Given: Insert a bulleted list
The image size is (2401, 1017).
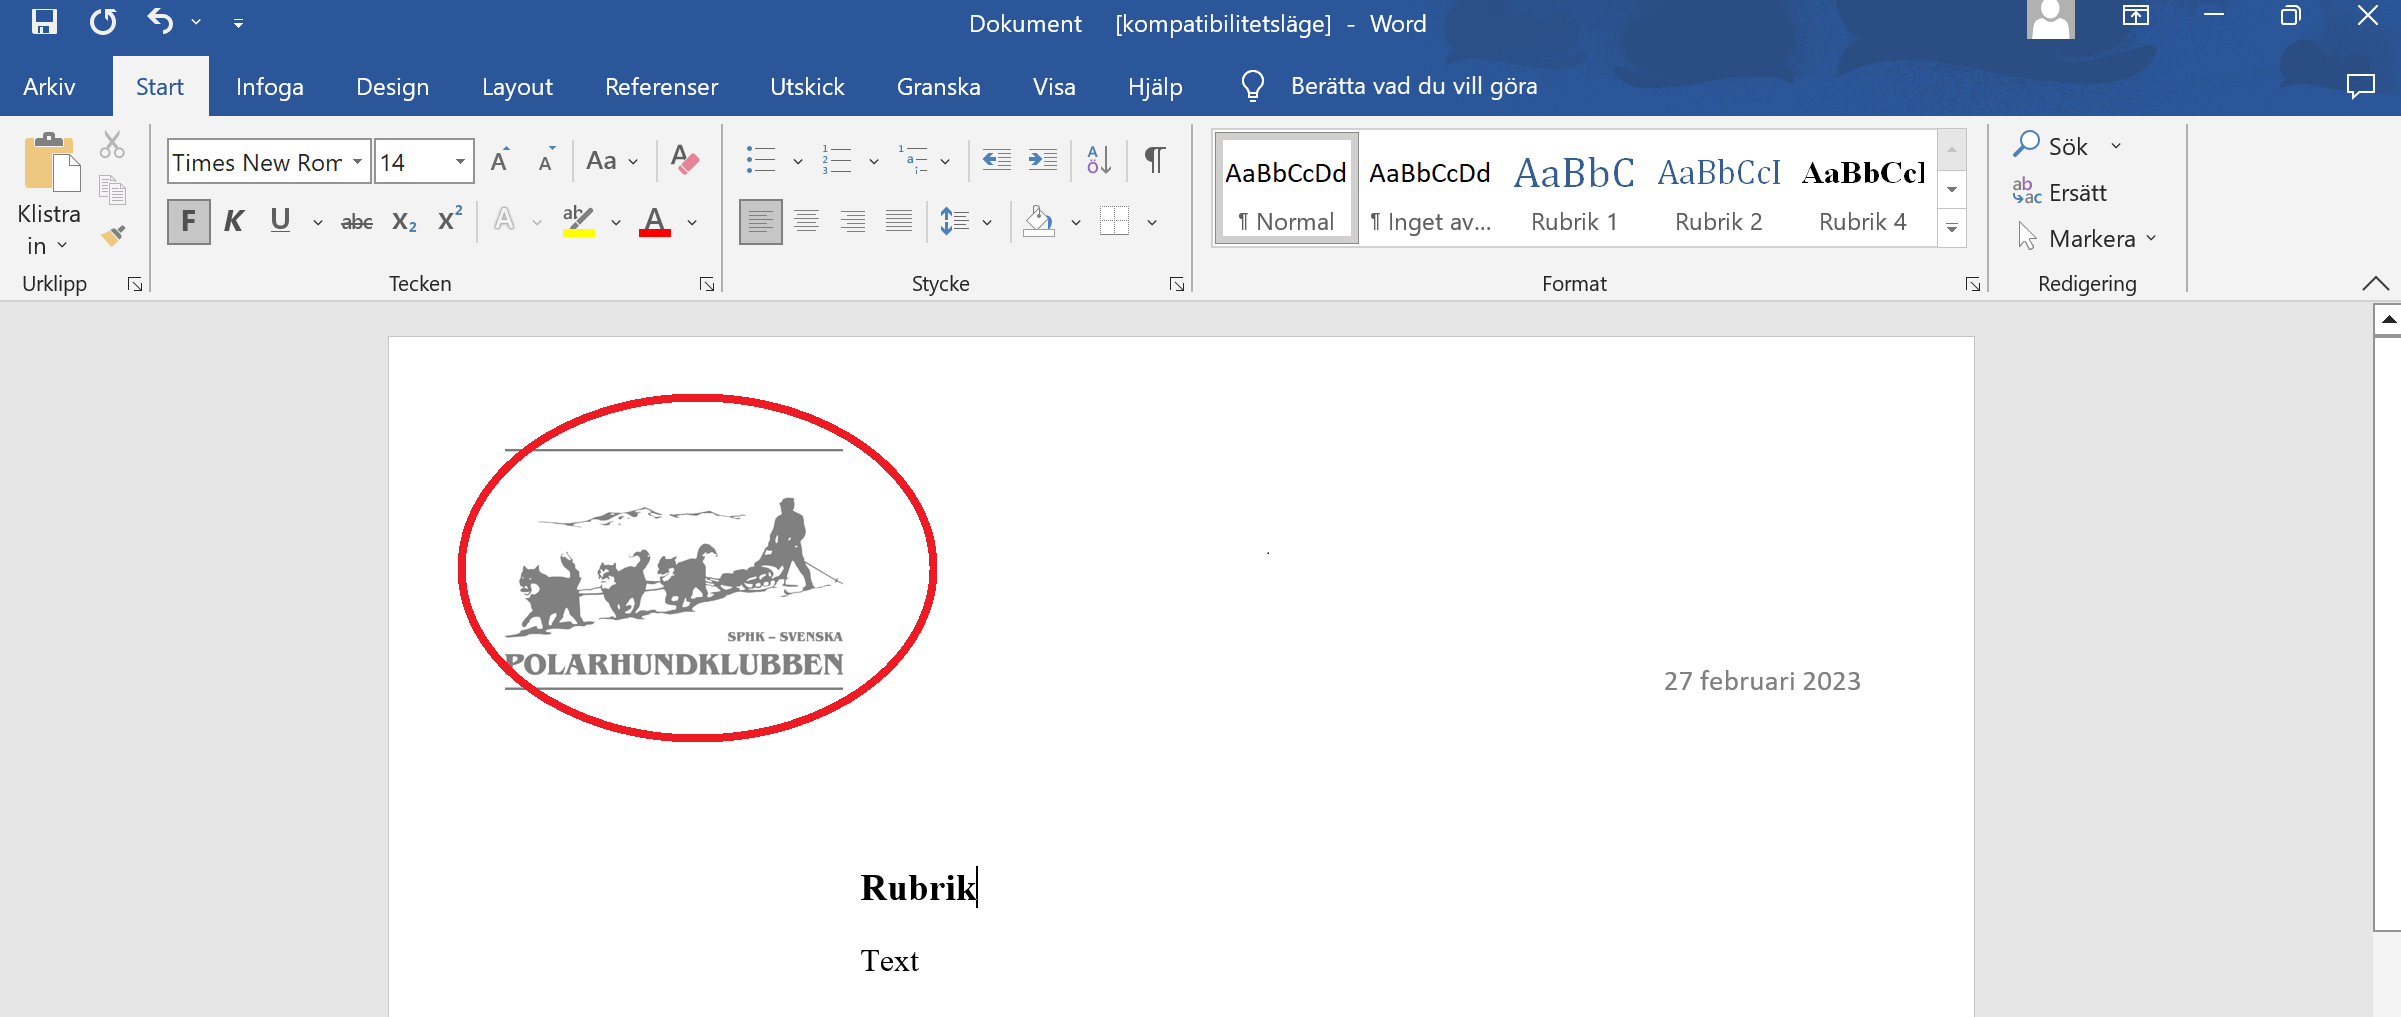Looking at the screenshot, I should tap(762, 160).
